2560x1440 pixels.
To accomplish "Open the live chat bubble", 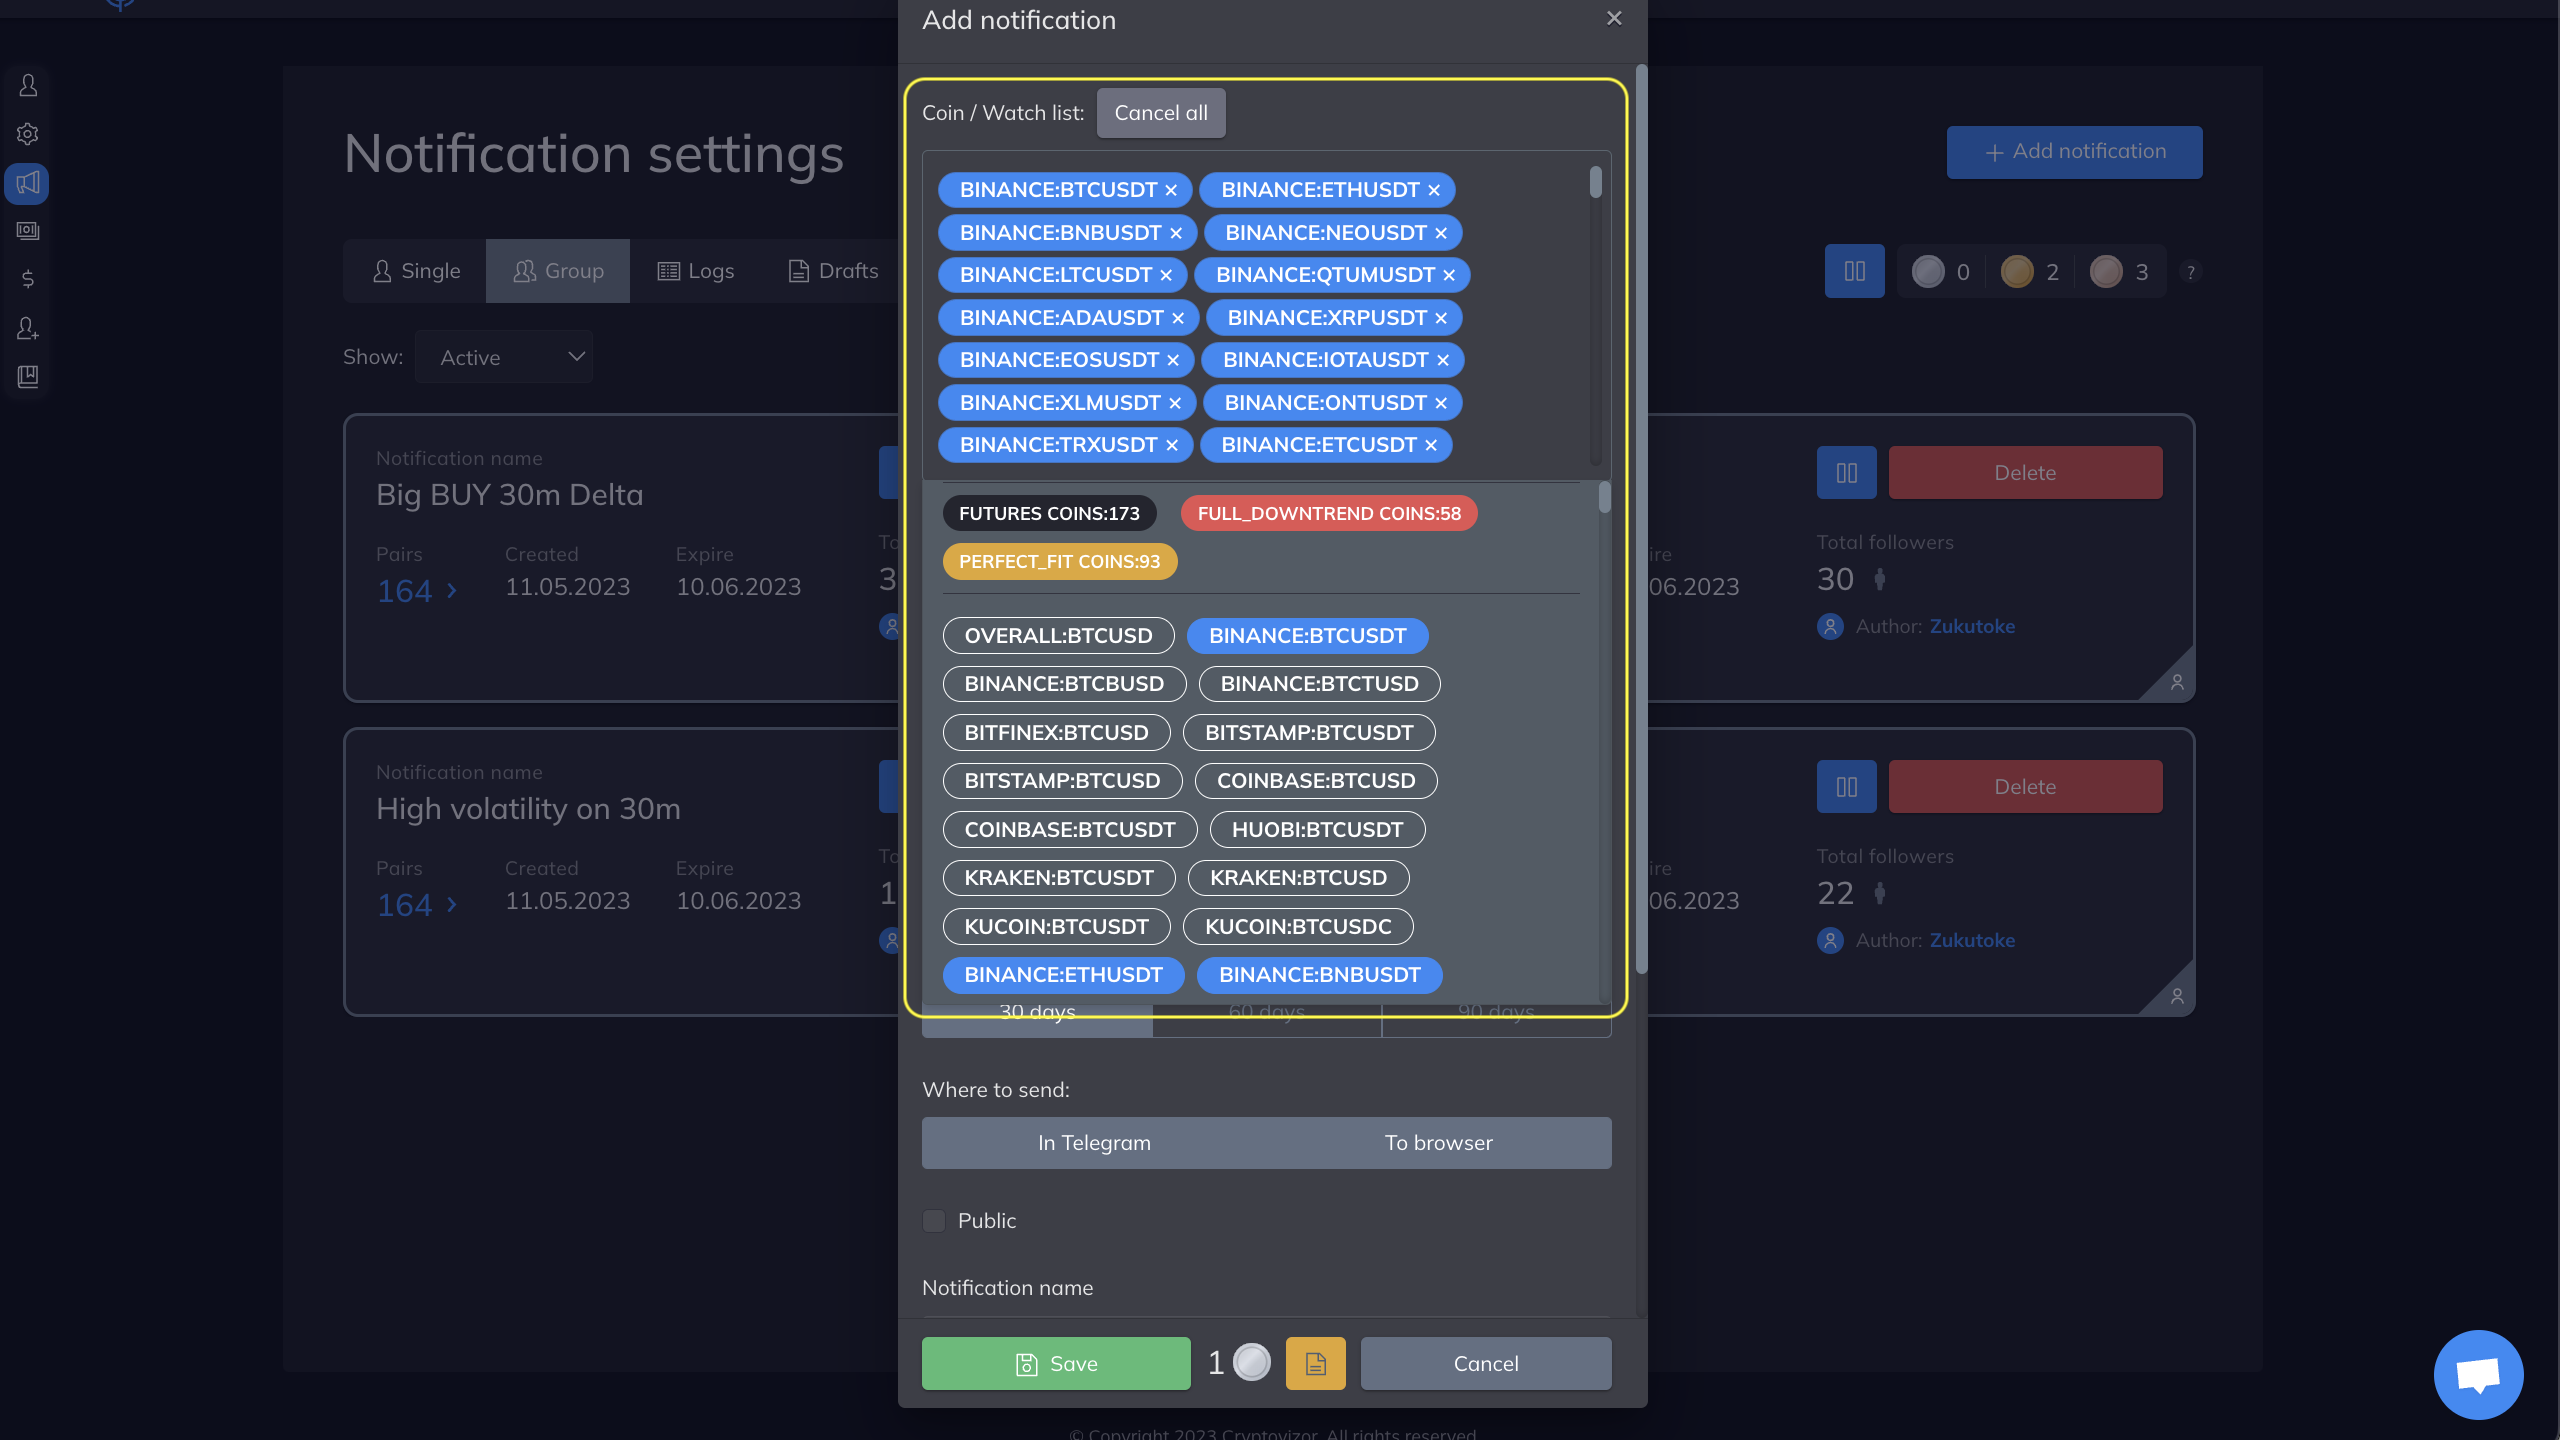I will pos(2478,1374).
